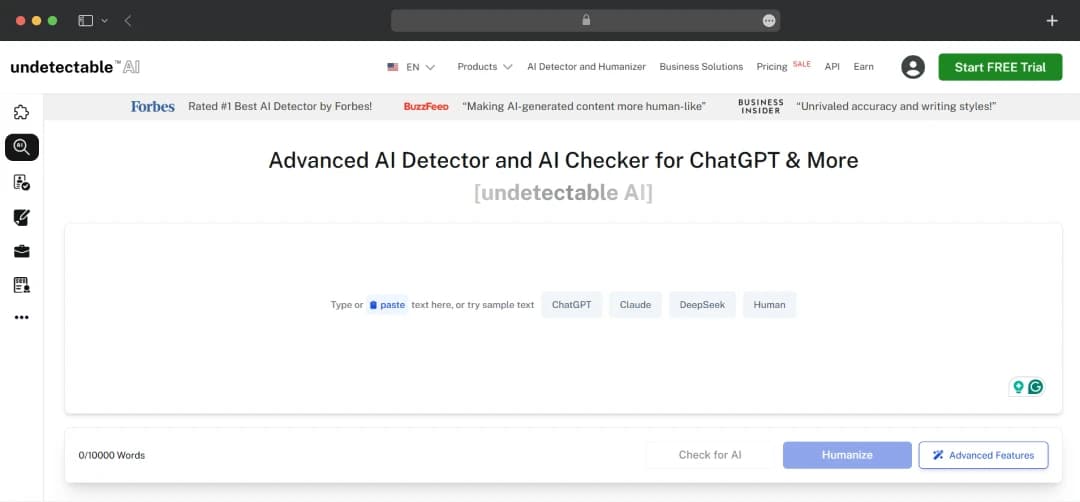Click Start FREE Trial button

(1000, 67)
